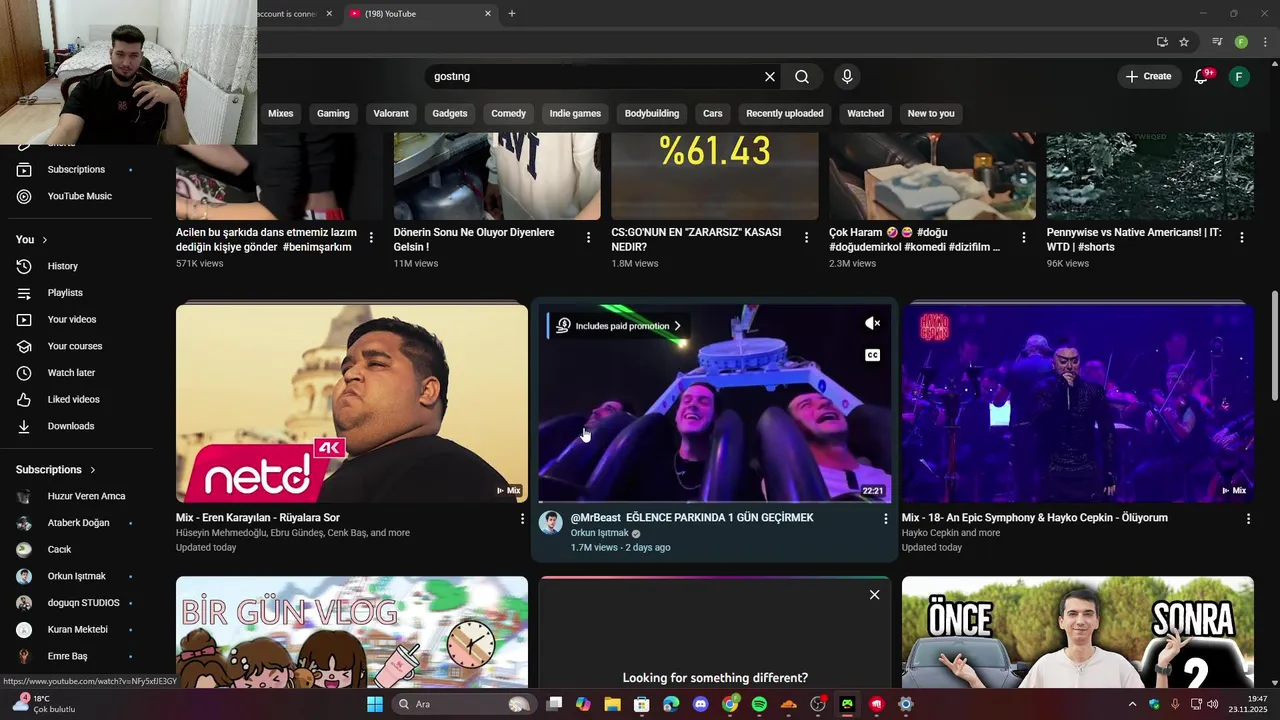Expand the Subscriptions section

[56, 470]
